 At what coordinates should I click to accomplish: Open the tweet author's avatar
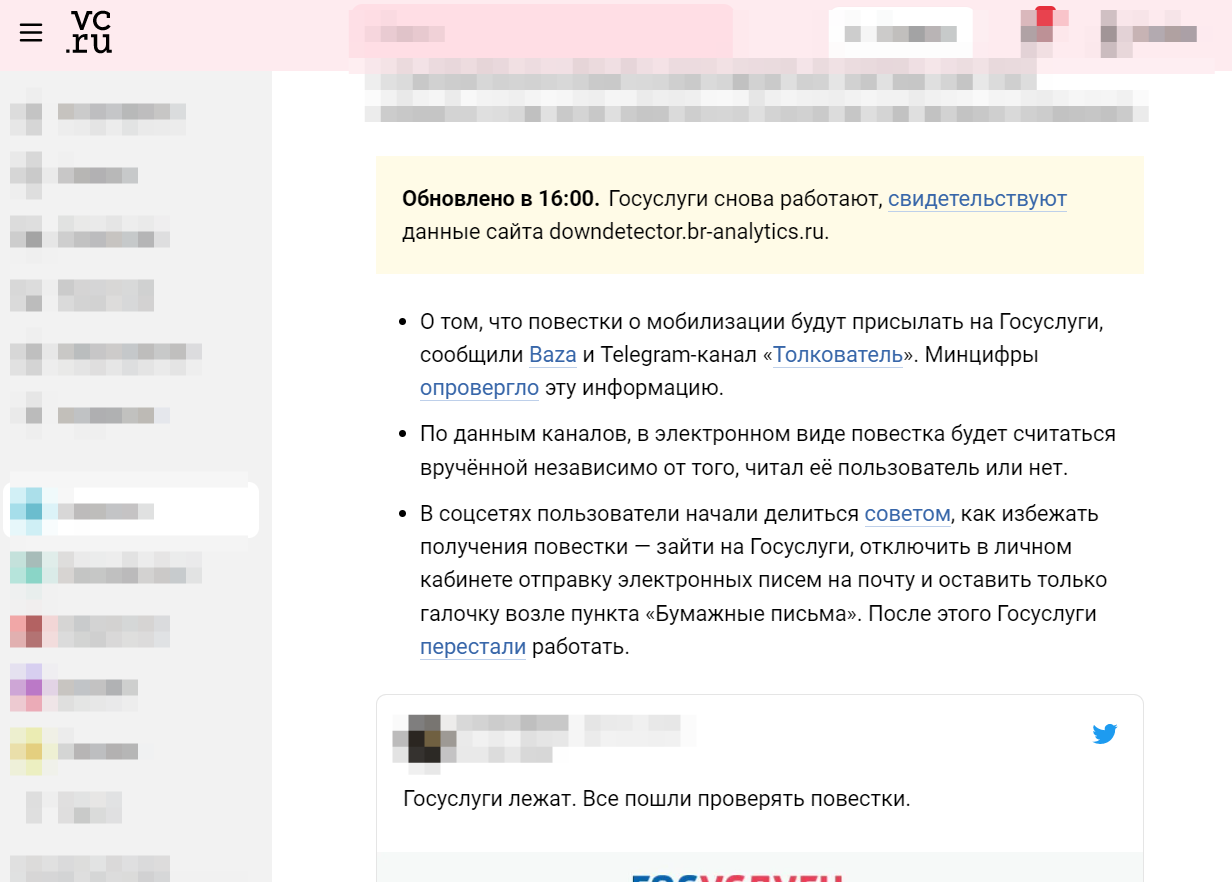pos(424,740)
